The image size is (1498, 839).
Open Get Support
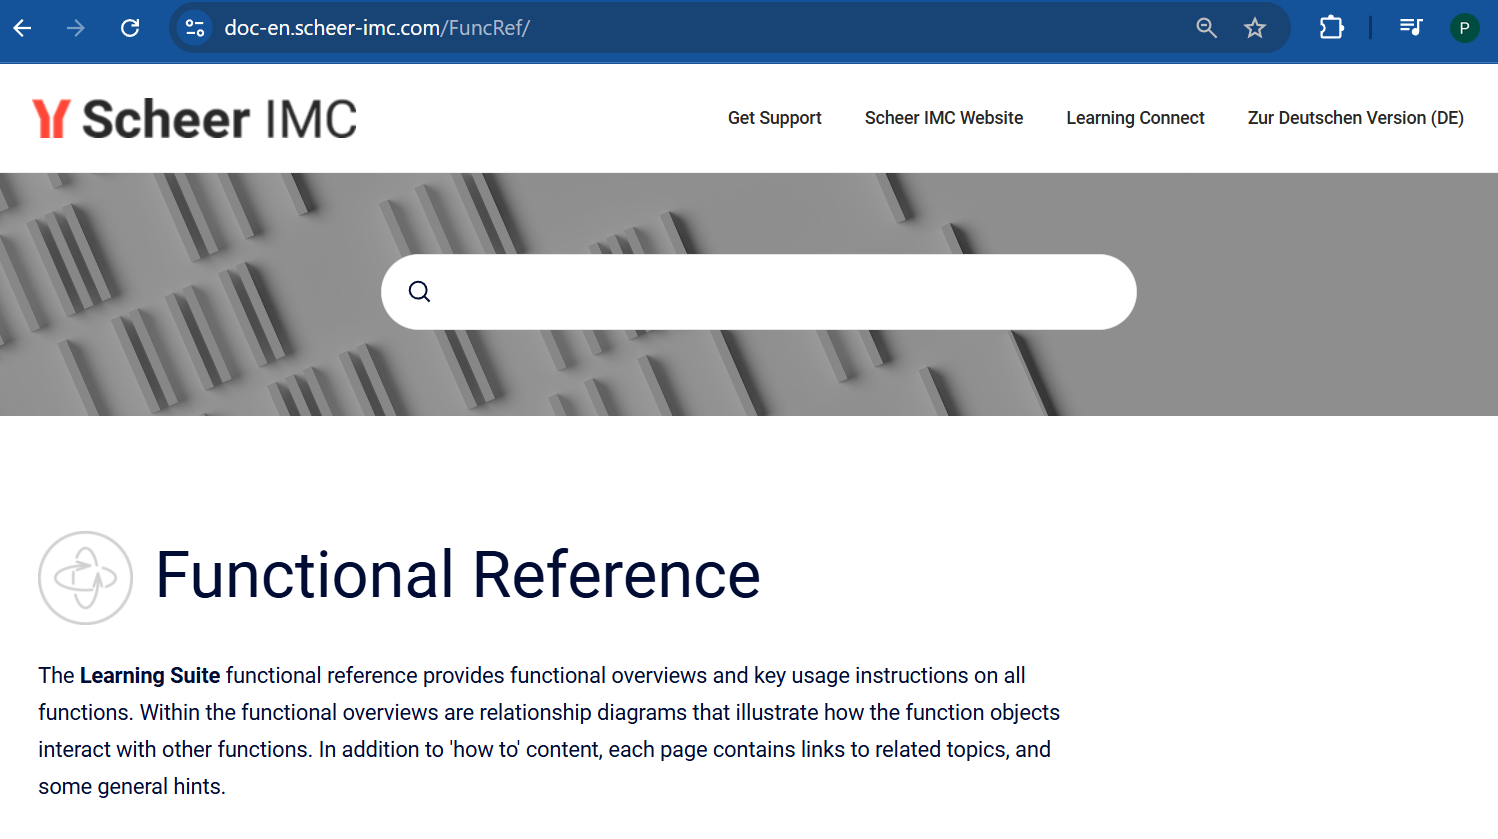point(775,117)
